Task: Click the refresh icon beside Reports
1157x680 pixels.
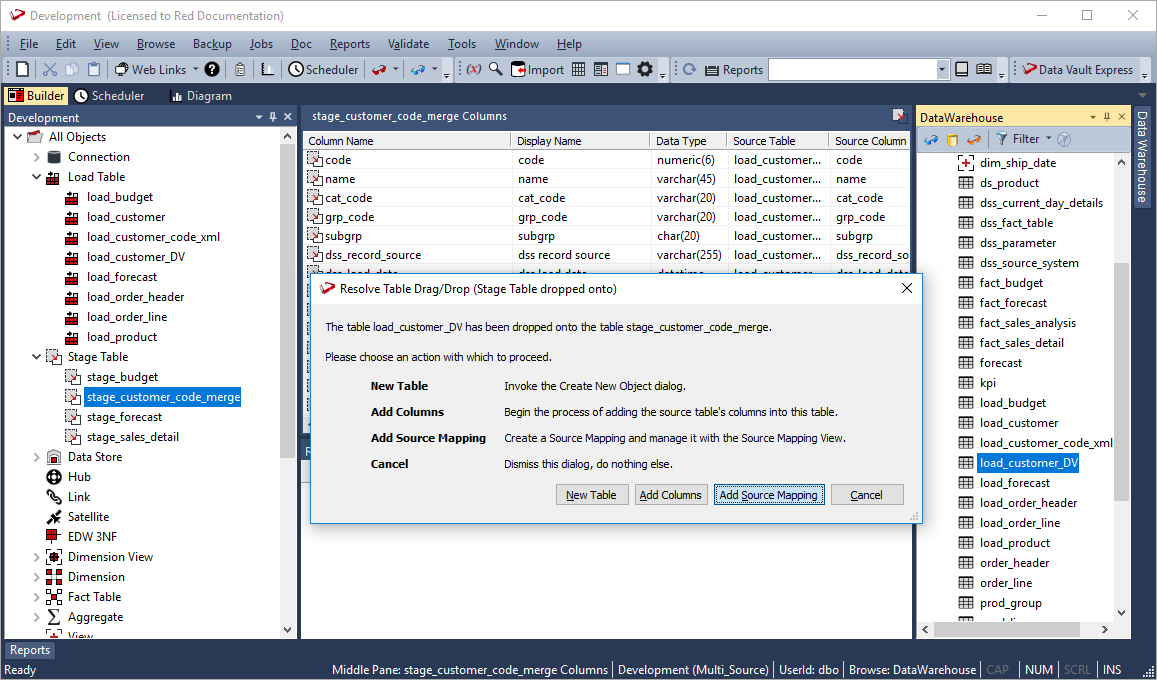Action: 689,70
